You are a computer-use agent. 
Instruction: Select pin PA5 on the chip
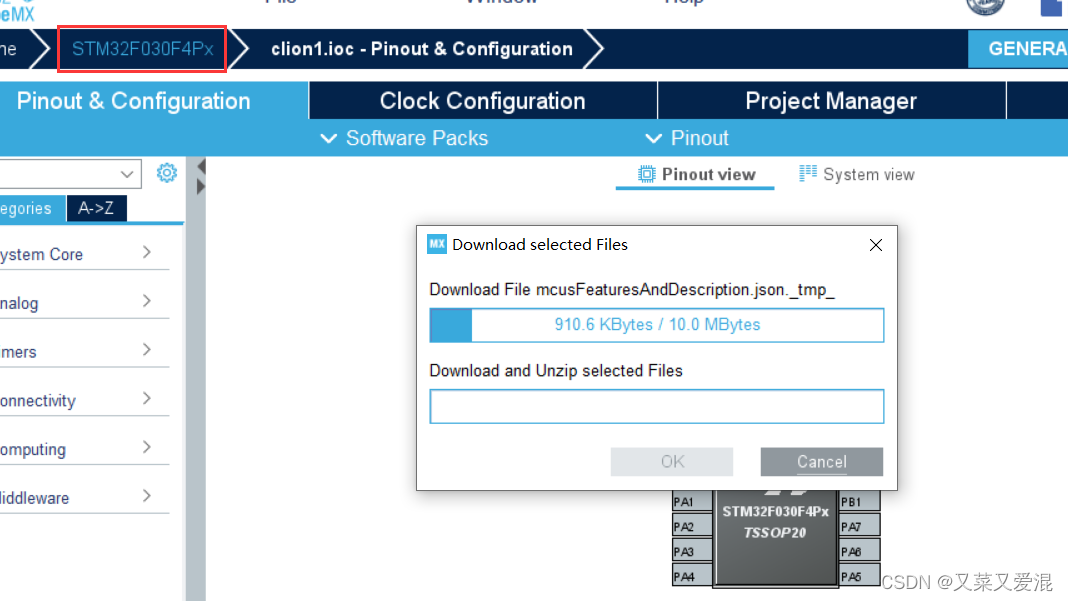(860, 576)
